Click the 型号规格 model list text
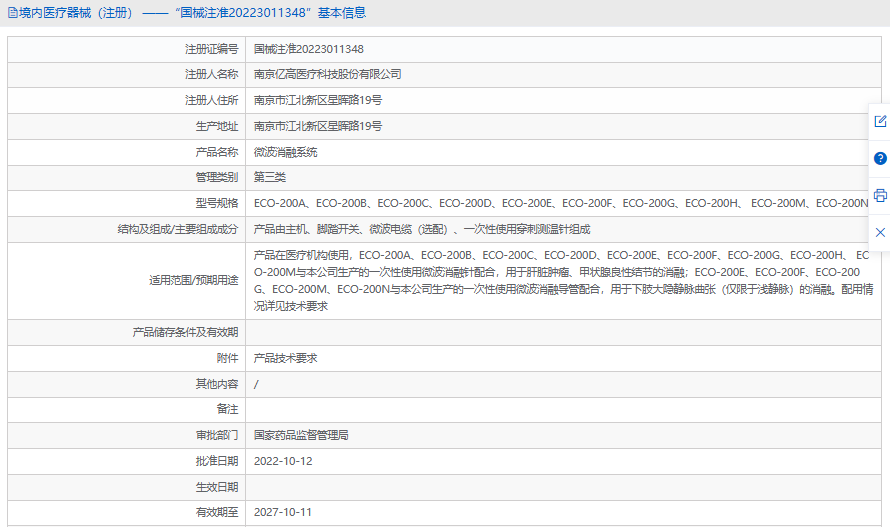Image resolution: width=890 pixels, height=527 pixels. pyautogui.click(x=561, y=203)
